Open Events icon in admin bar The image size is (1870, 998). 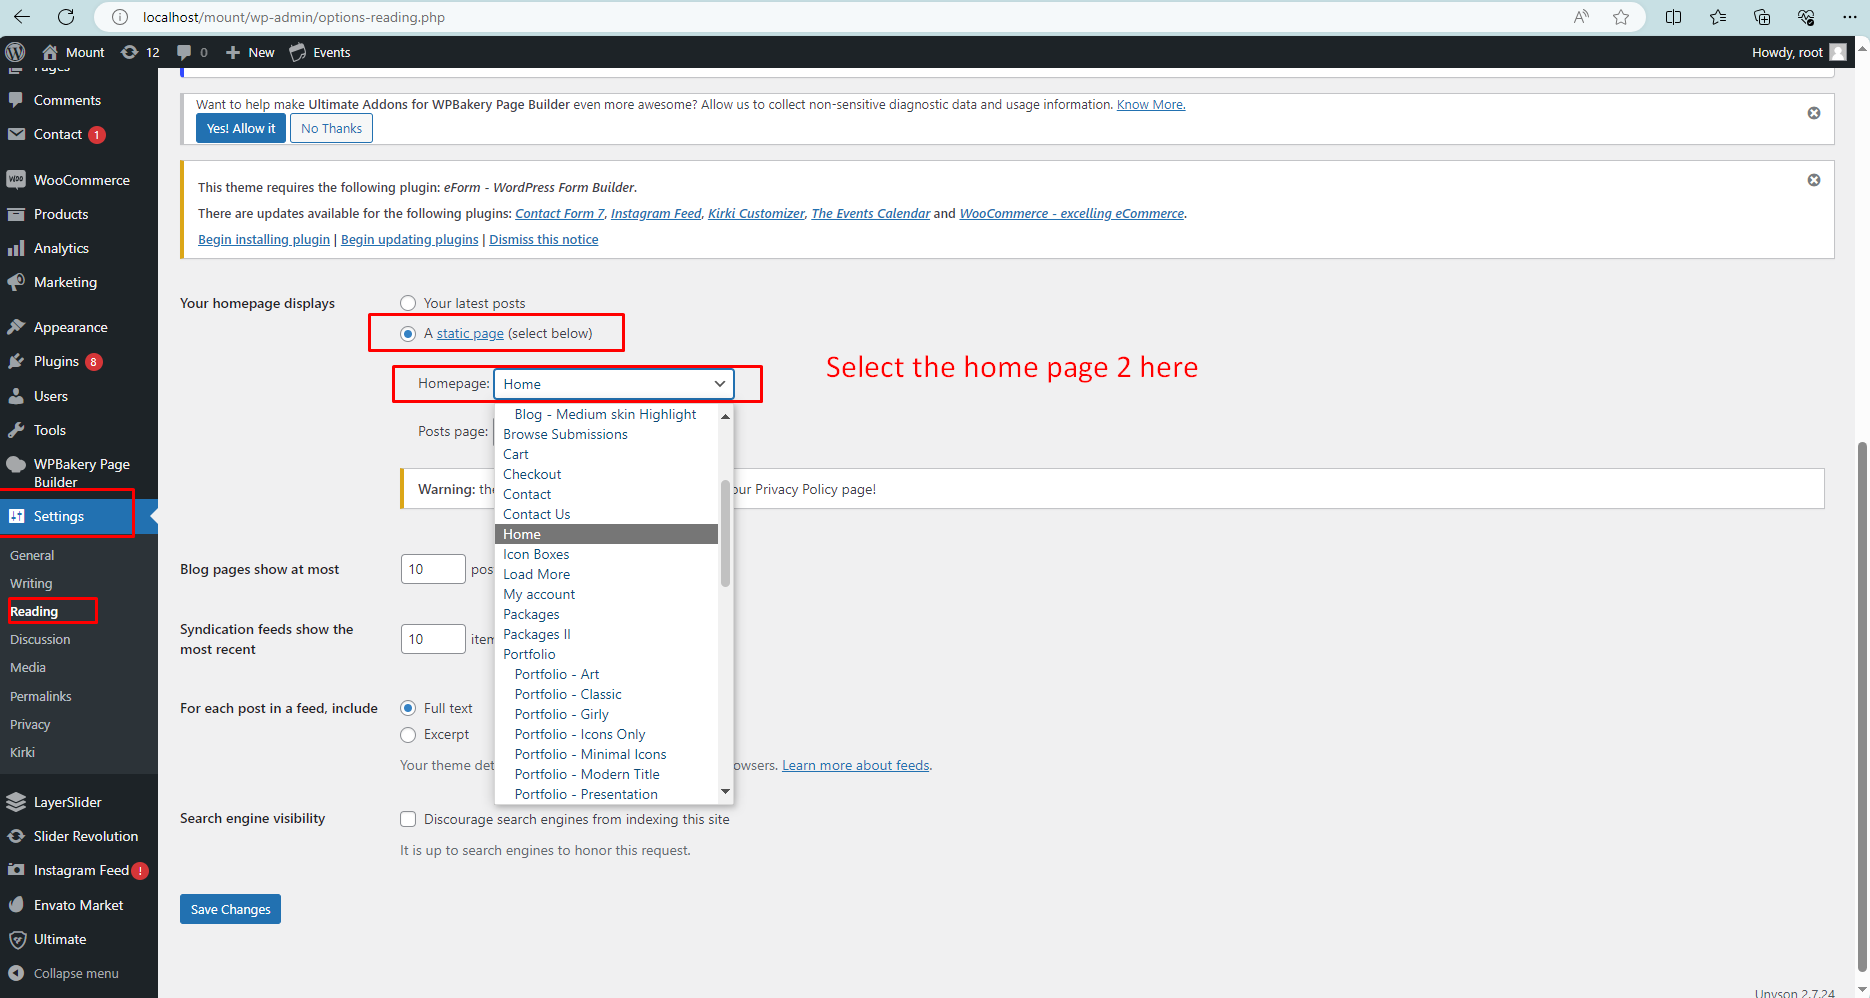click(298, 52)
